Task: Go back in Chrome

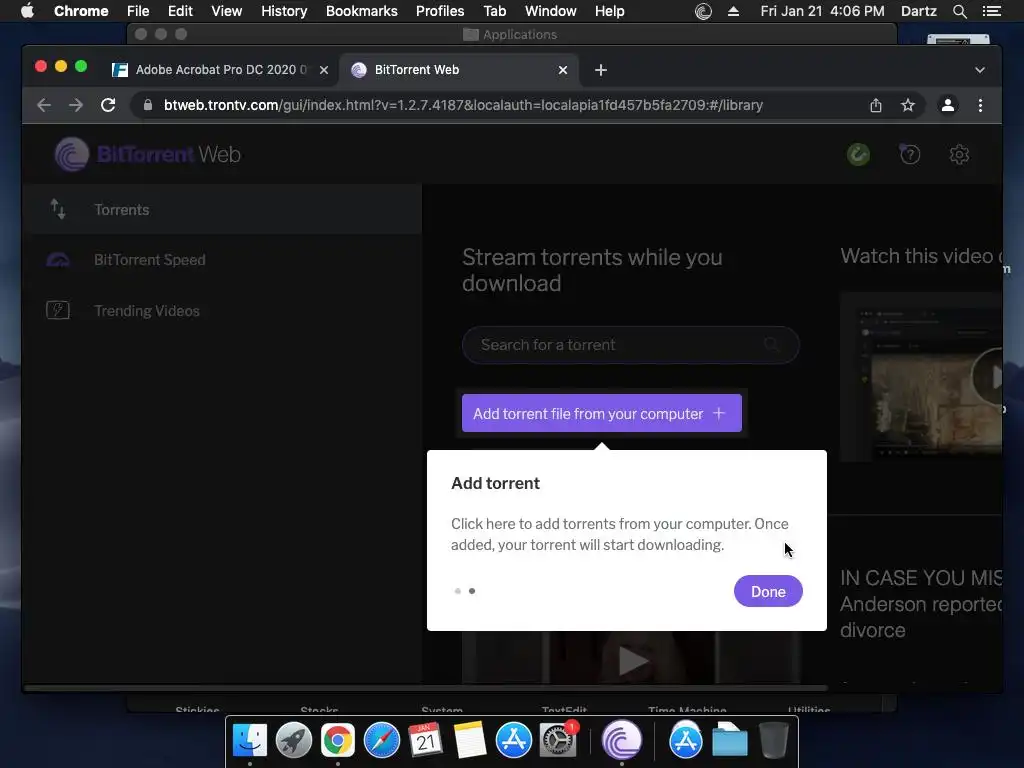Action: point(44,105)
